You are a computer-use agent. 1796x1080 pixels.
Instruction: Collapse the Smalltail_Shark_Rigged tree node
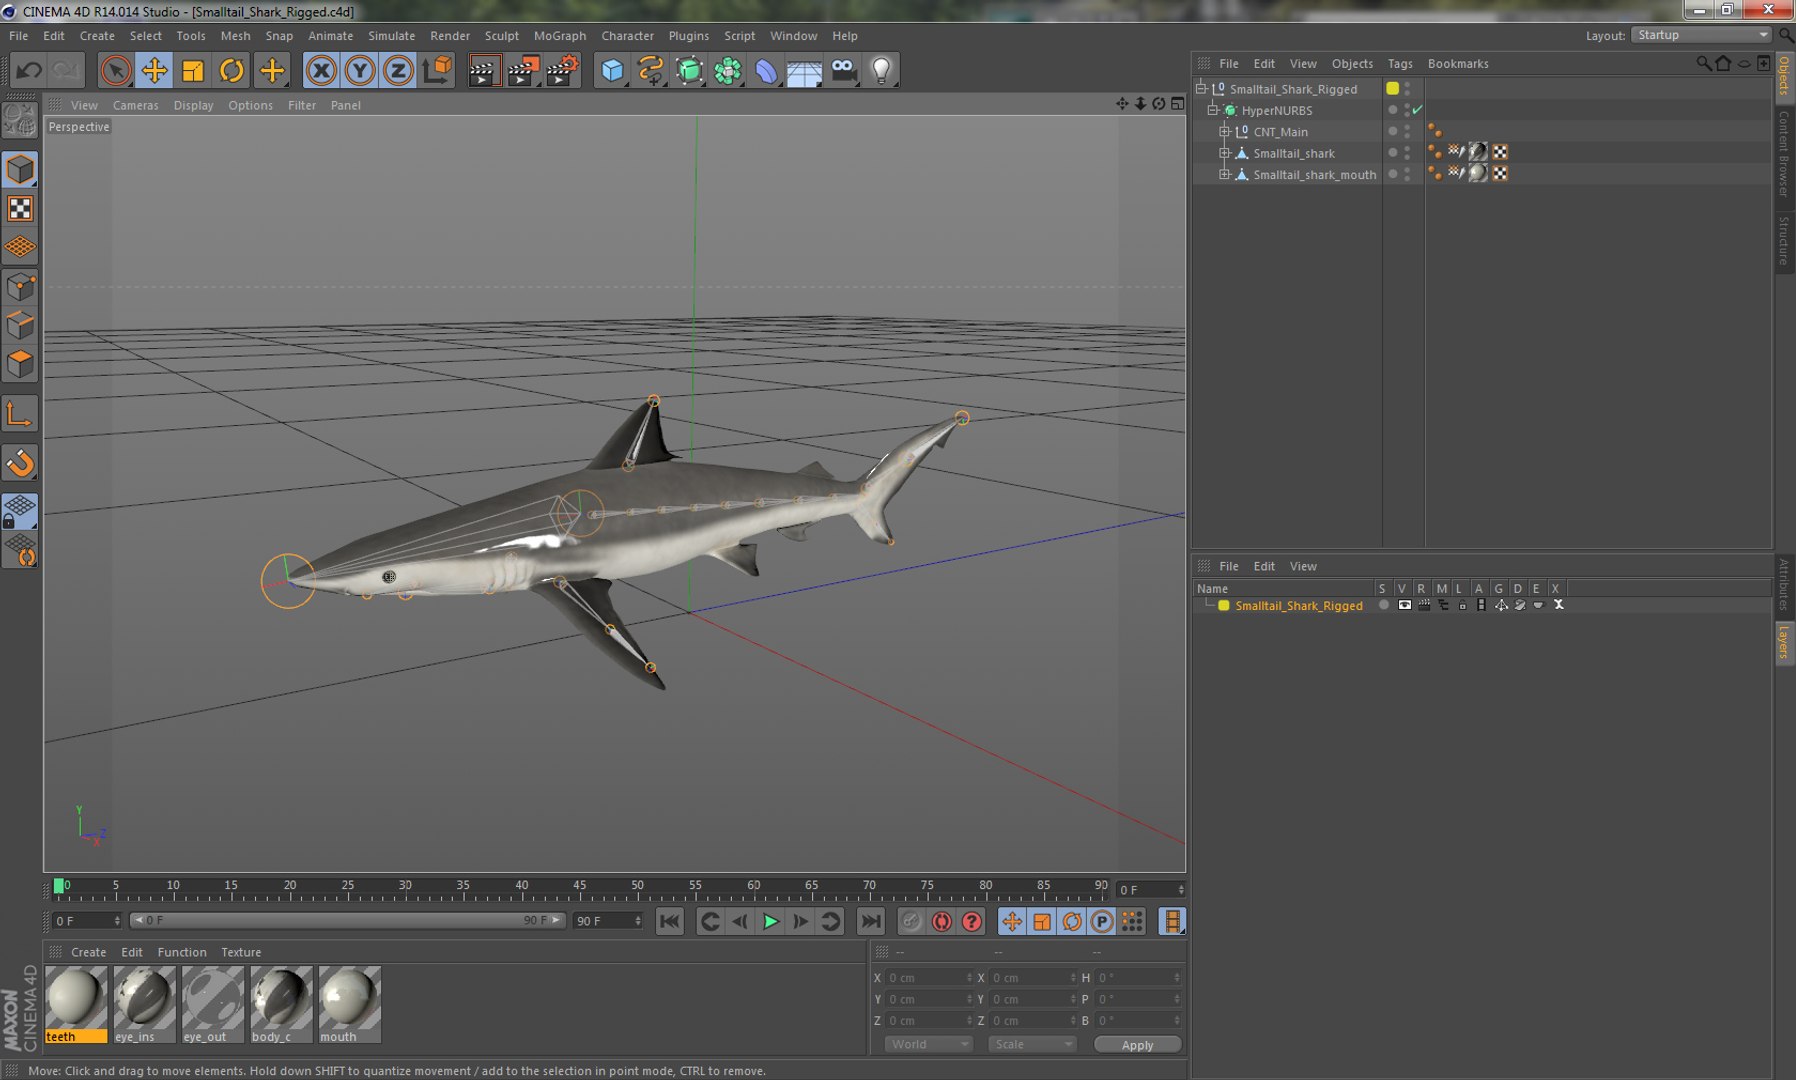click(1201, 88)
